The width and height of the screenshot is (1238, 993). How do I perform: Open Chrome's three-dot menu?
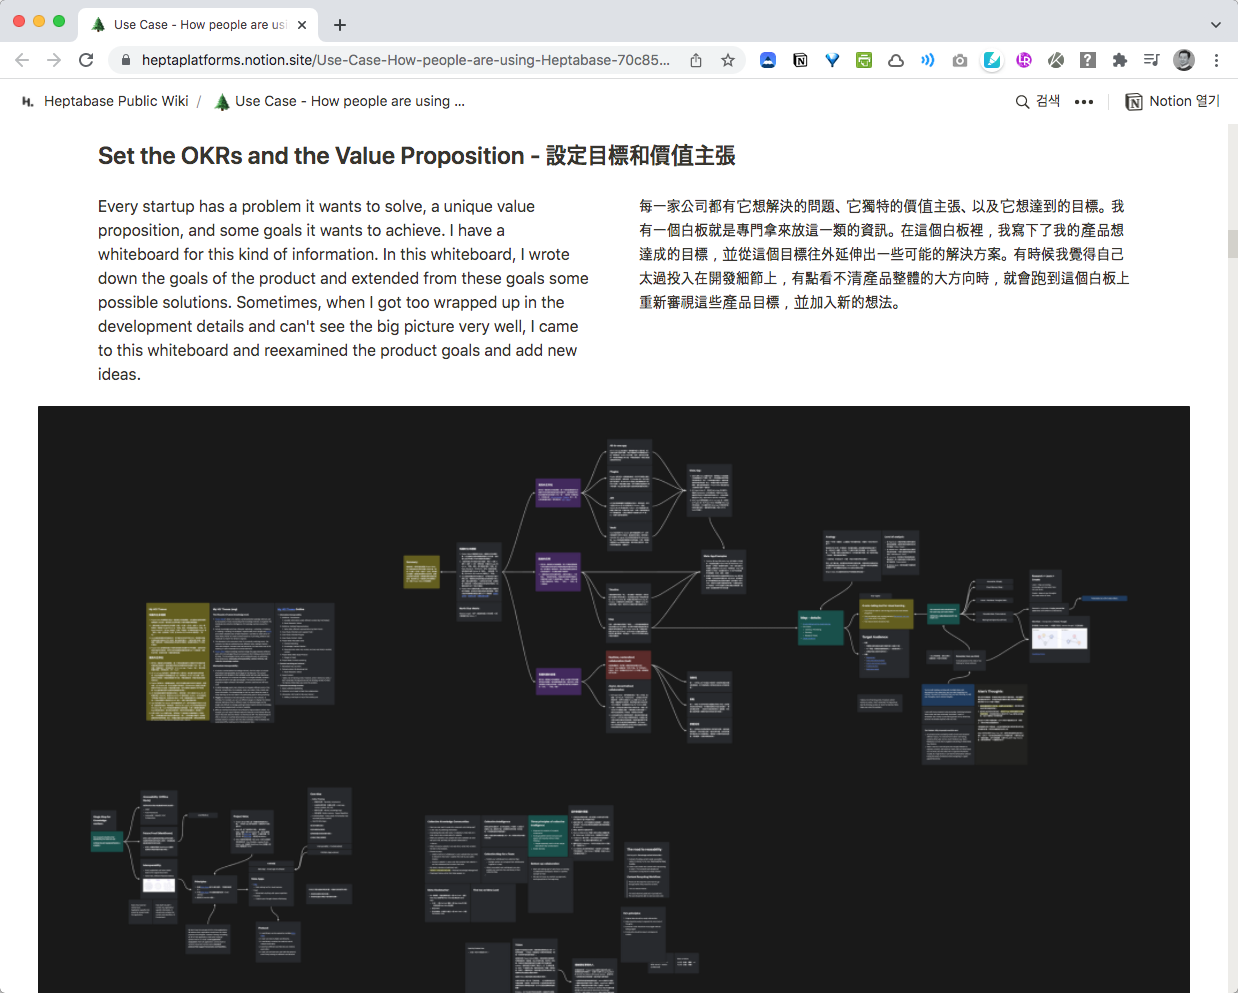click(1216, 60)
